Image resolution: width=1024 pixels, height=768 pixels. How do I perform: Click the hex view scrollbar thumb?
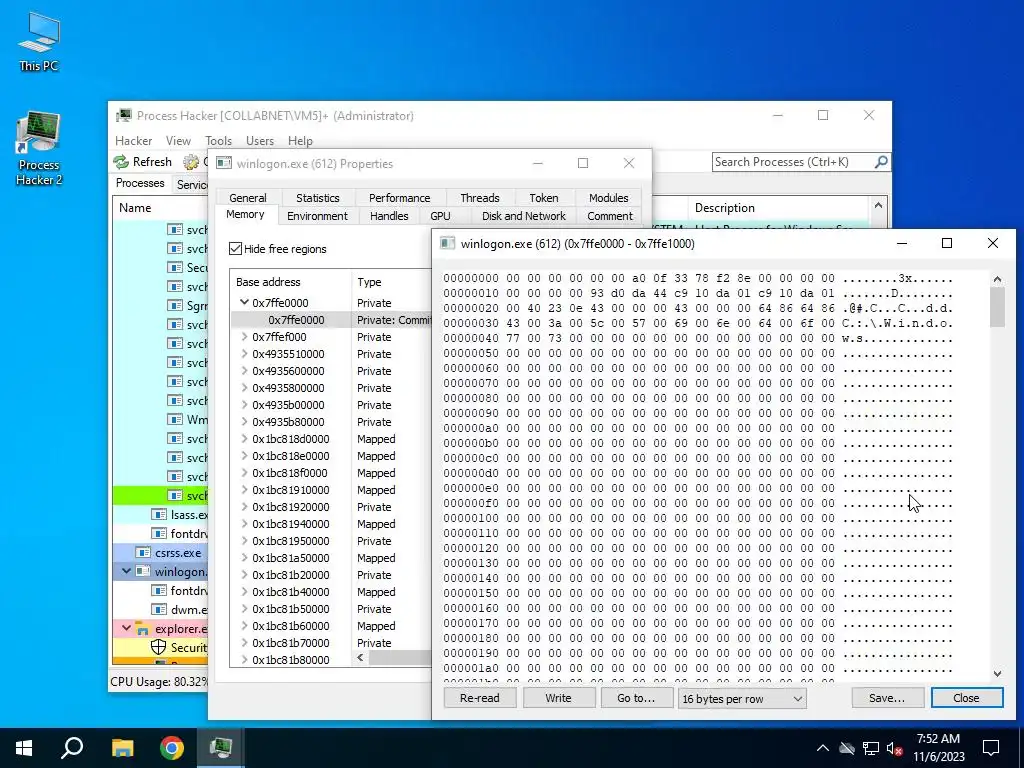(997, 307)
